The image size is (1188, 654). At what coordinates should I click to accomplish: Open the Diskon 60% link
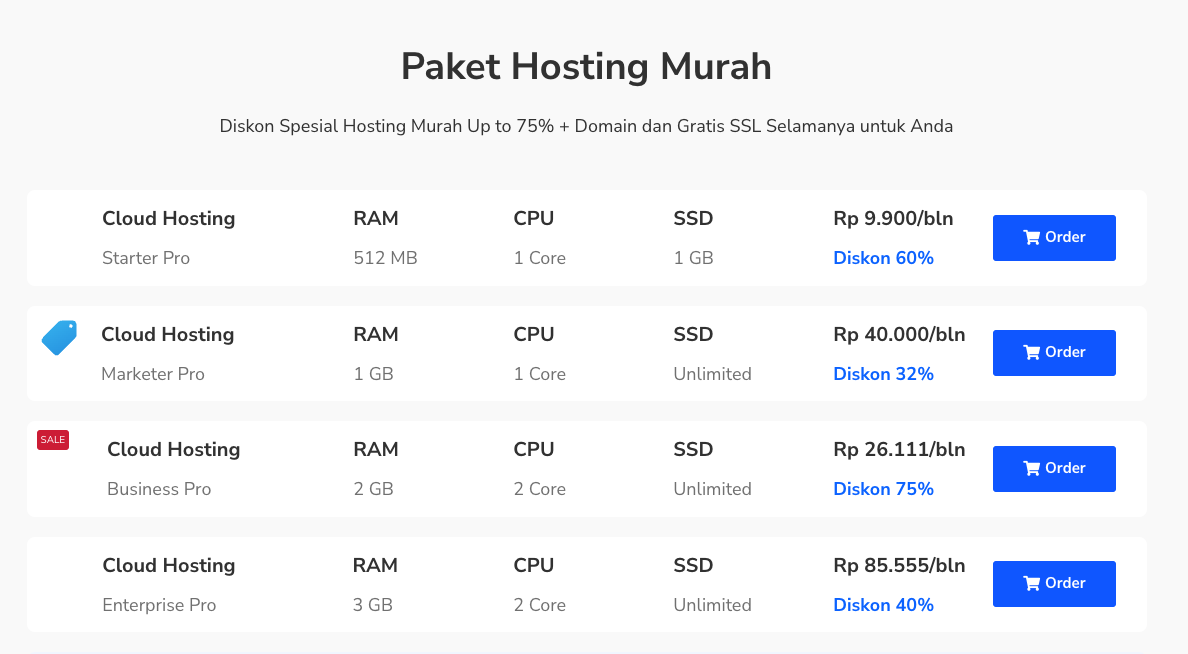click(x=883, y=258)
